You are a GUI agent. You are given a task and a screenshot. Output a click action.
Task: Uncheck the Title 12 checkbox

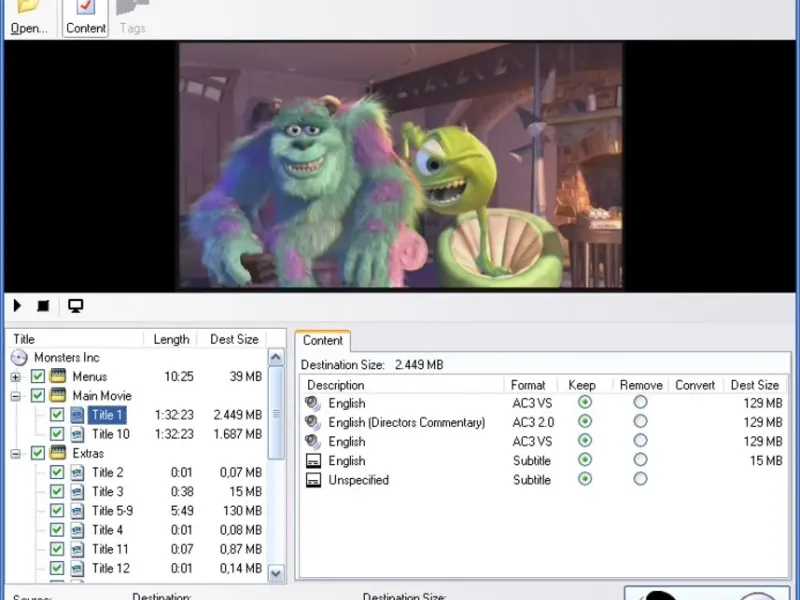(x=57, y=568)
